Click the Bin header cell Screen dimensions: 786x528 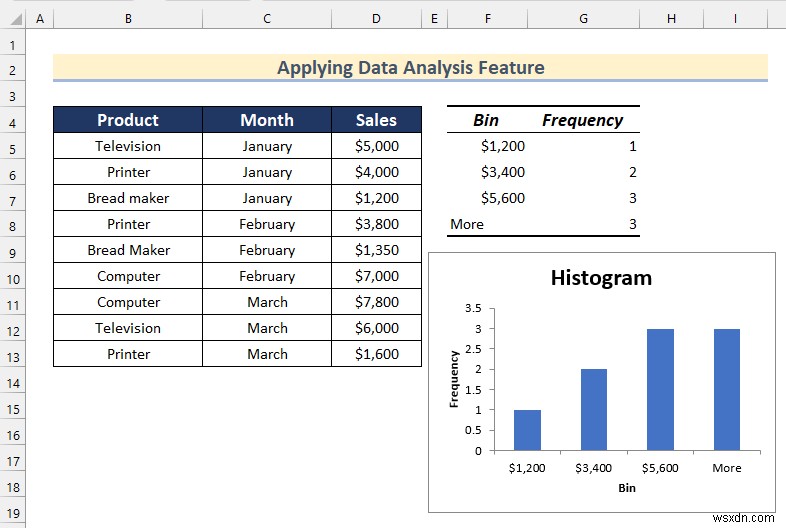487,120
